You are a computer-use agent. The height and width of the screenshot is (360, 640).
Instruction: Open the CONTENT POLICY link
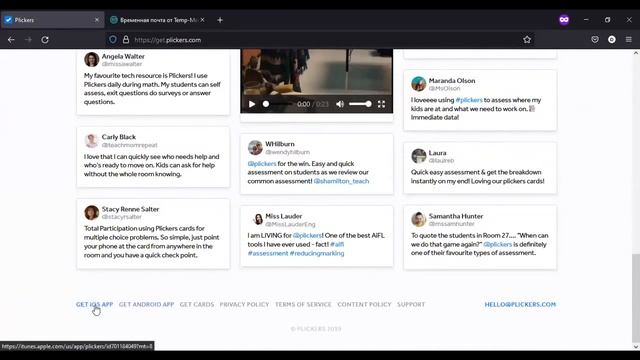coord(364,304)
